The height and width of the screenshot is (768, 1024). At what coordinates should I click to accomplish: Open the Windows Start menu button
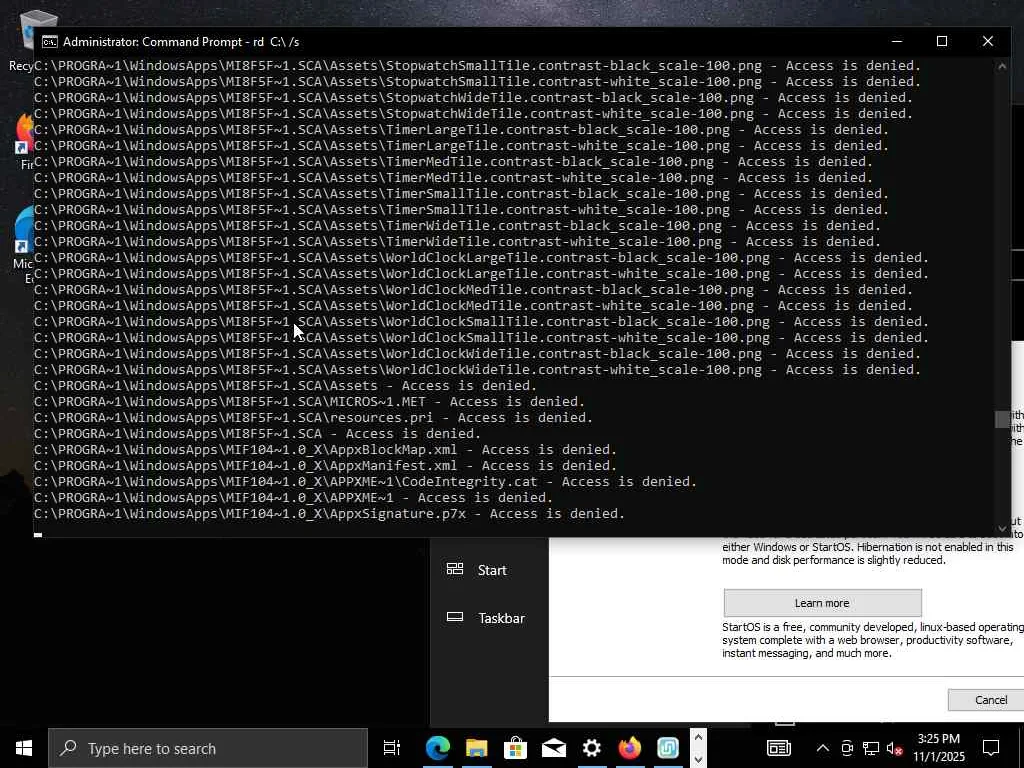[x=24, y=748]
